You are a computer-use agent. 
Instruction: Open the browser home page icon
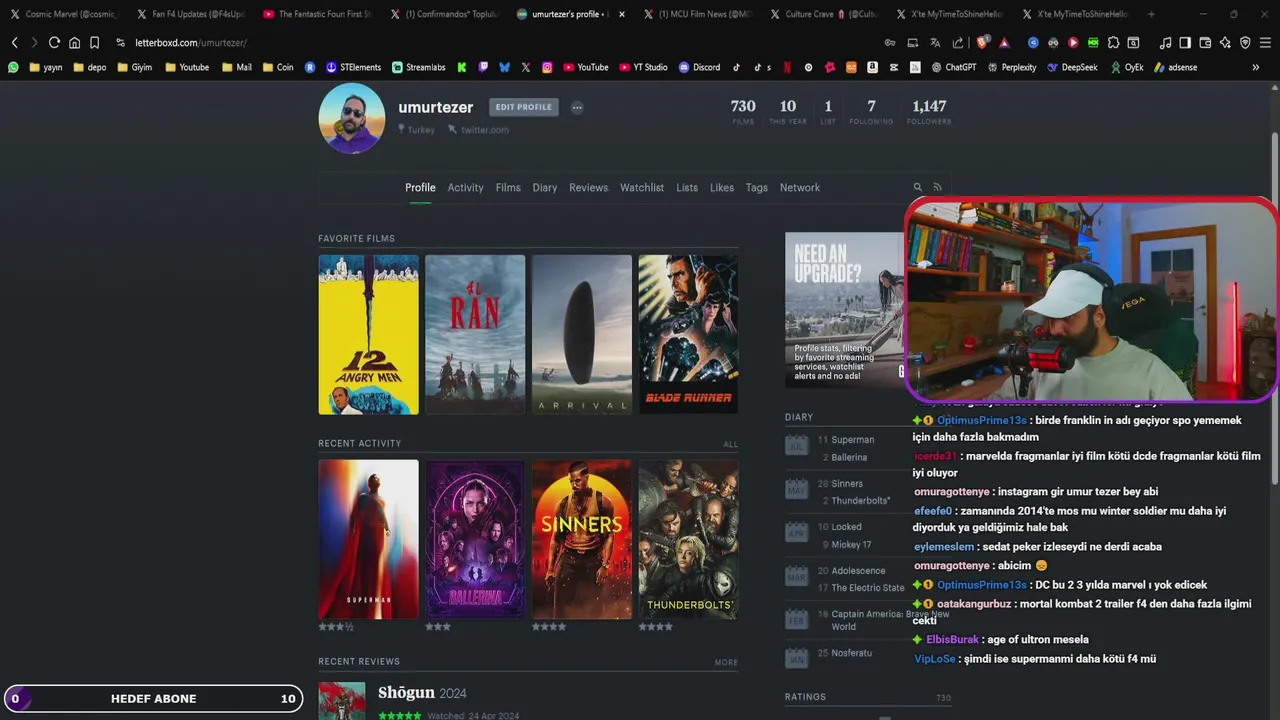pyautogui.click(x=74, y=43)
